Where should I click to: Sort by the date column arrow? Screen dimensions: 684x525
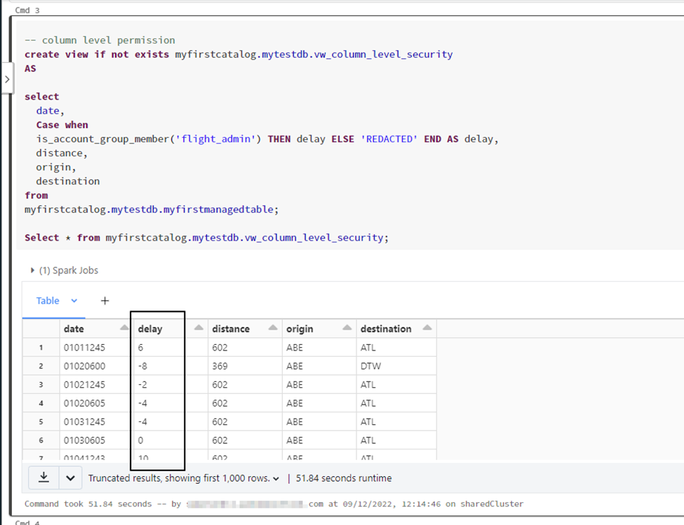pos(124,327)
